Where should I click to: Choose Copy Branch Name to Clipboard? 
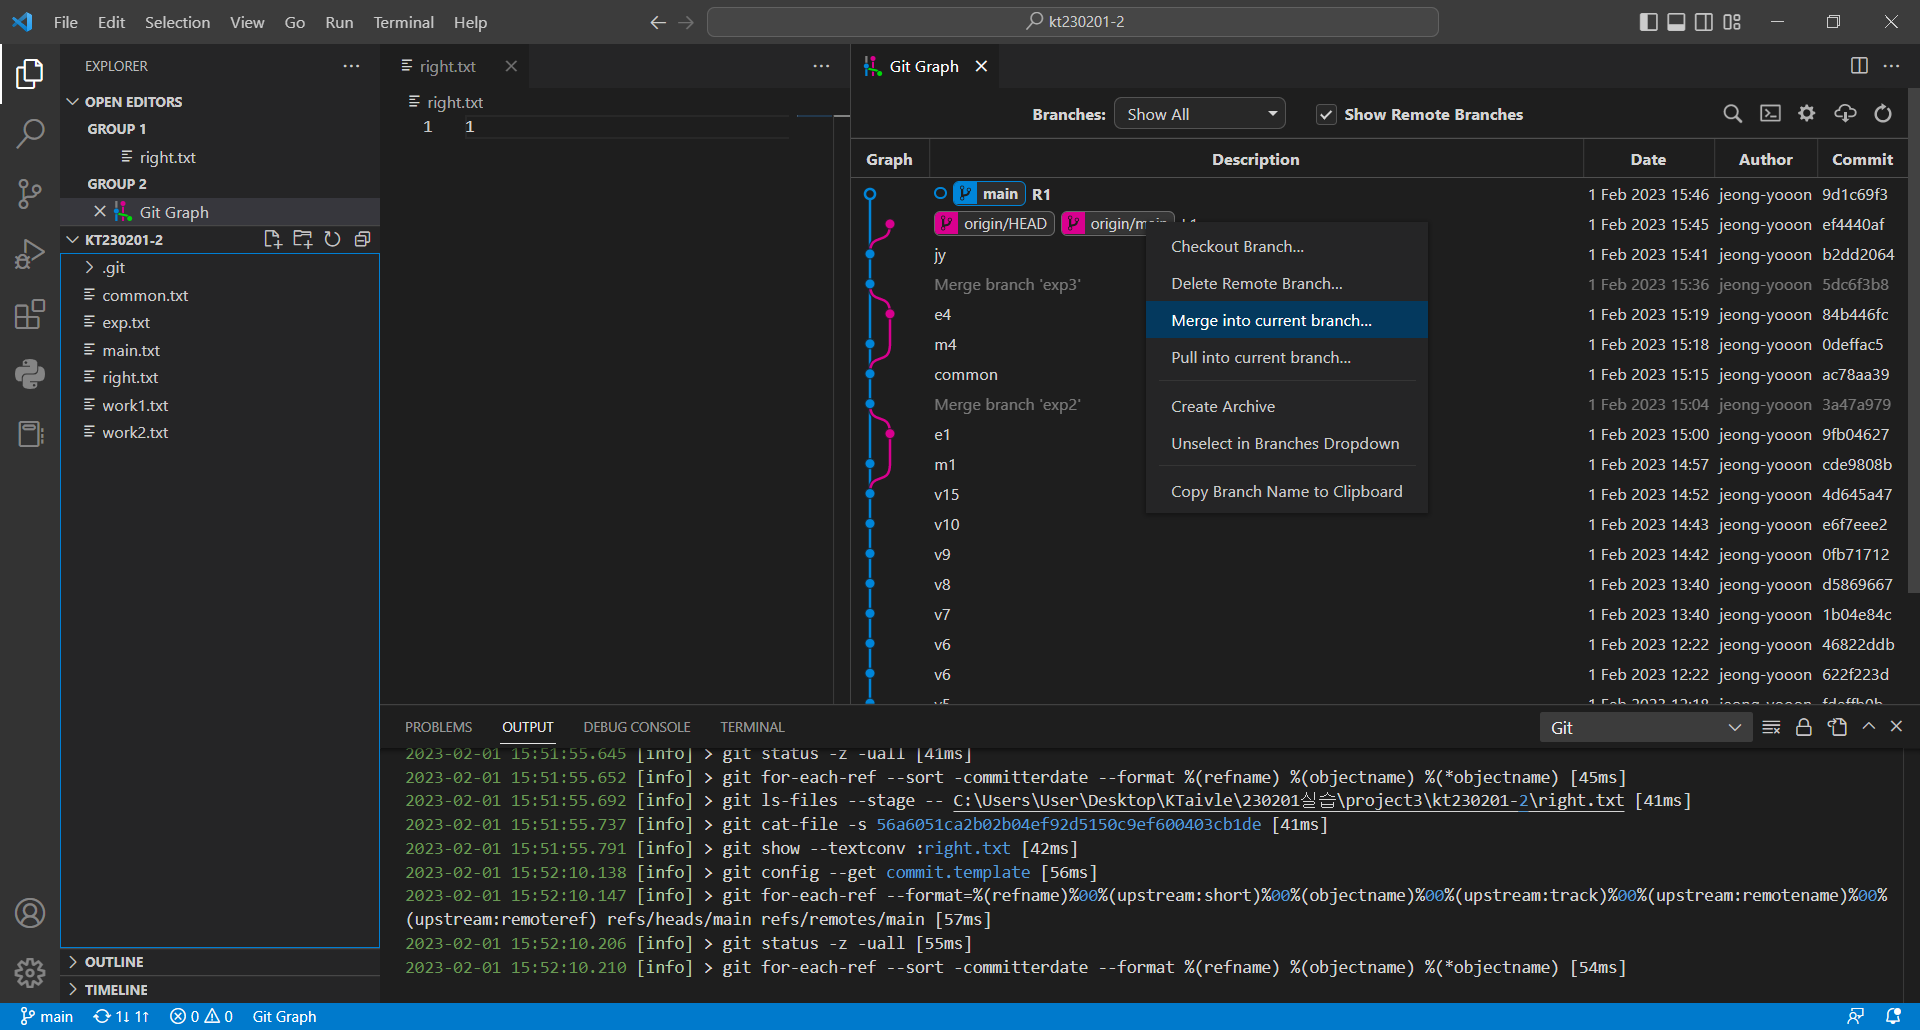[x=1286, y=491]
